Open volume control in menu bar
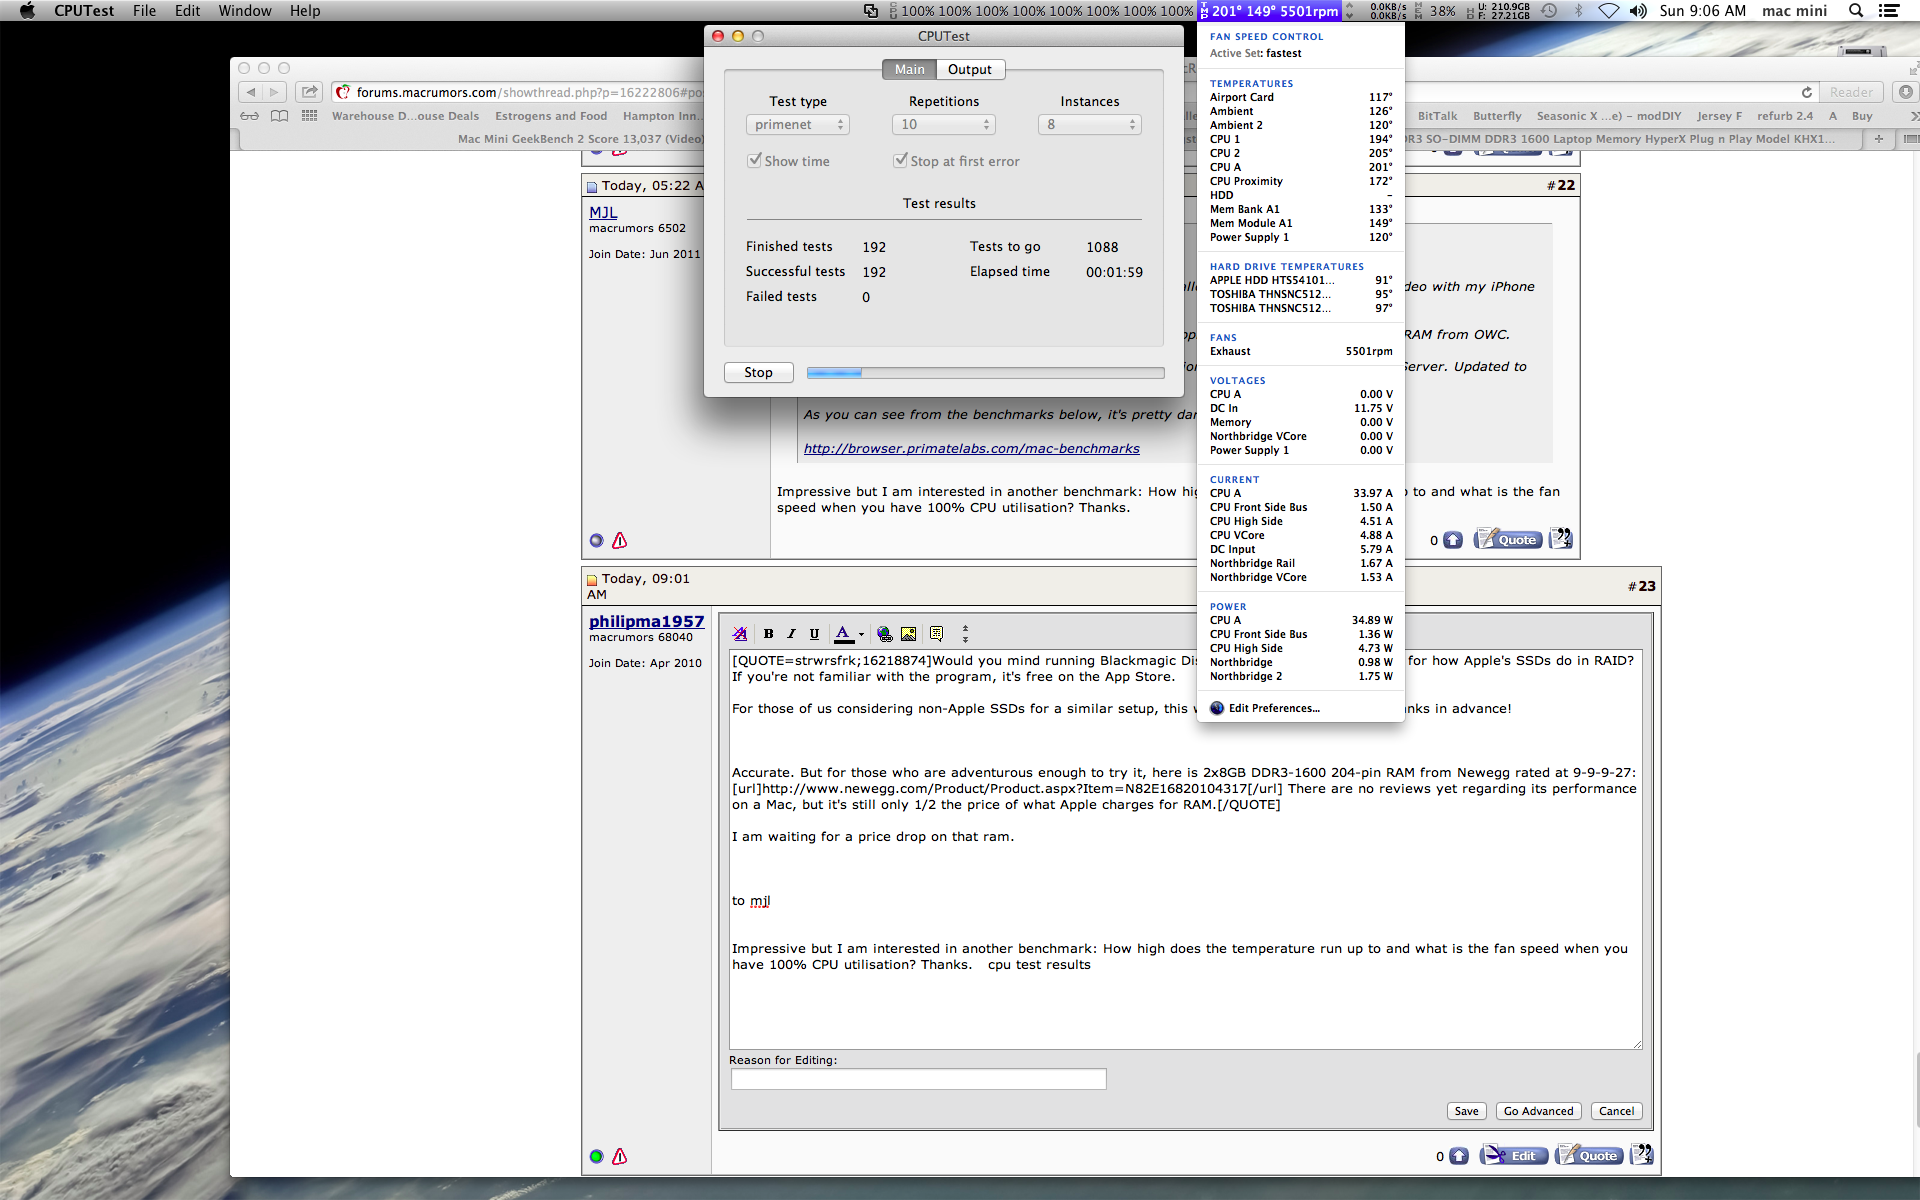Image resolution: width=1920 pixels, height=1200 pixels. pyautogui.click(x=1638, y=11)
